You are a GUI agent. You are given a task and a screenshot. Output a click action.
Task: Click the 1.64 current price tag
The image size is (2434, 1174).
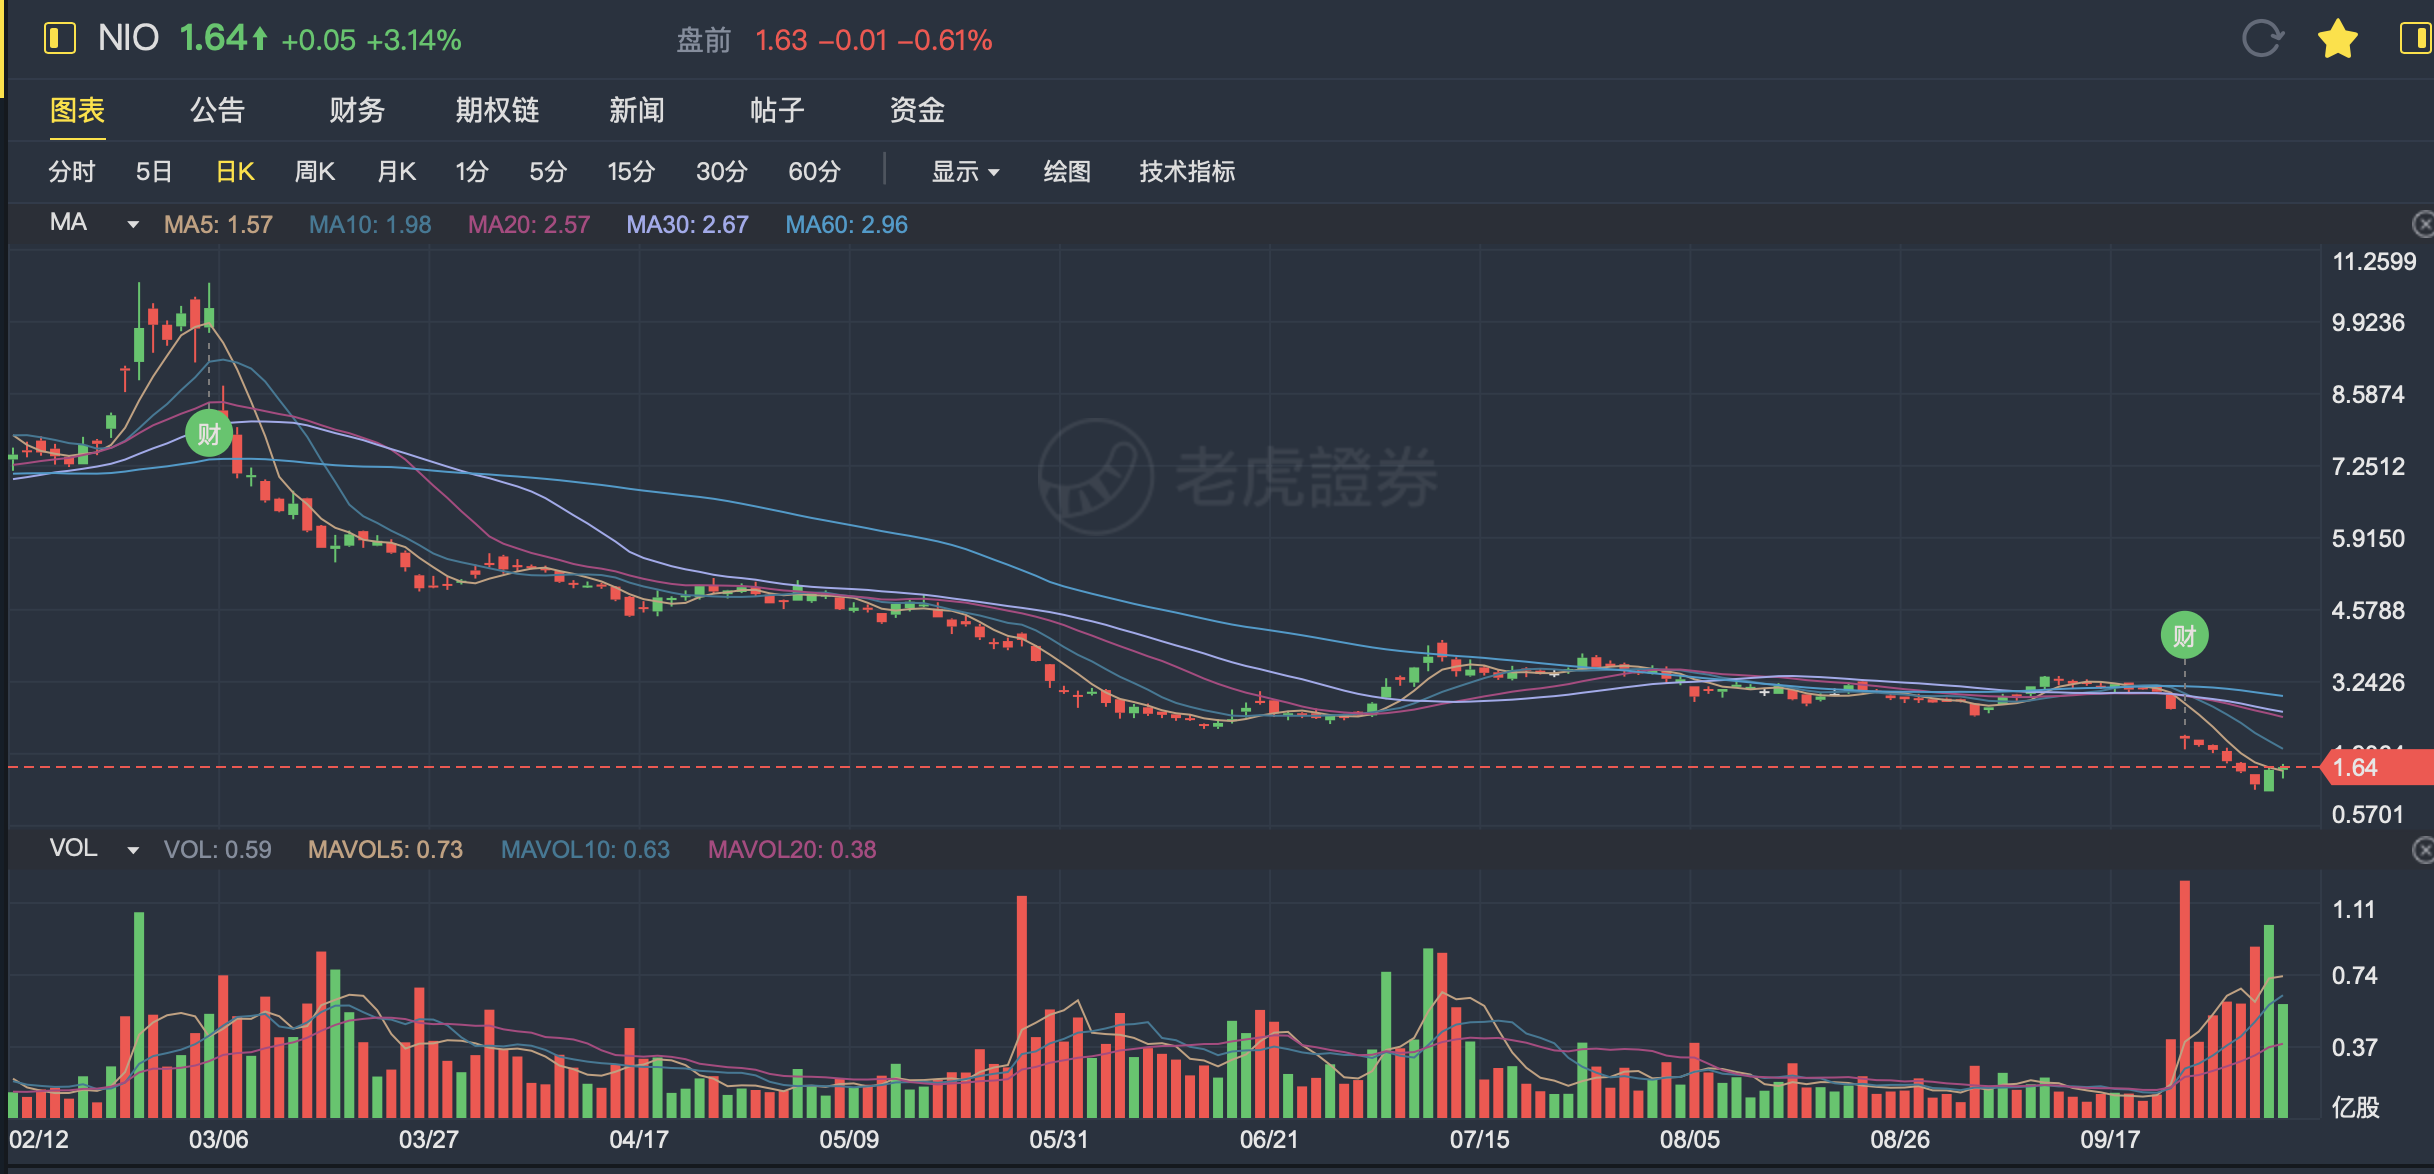pyautogui.click(x=2377, y=768)
